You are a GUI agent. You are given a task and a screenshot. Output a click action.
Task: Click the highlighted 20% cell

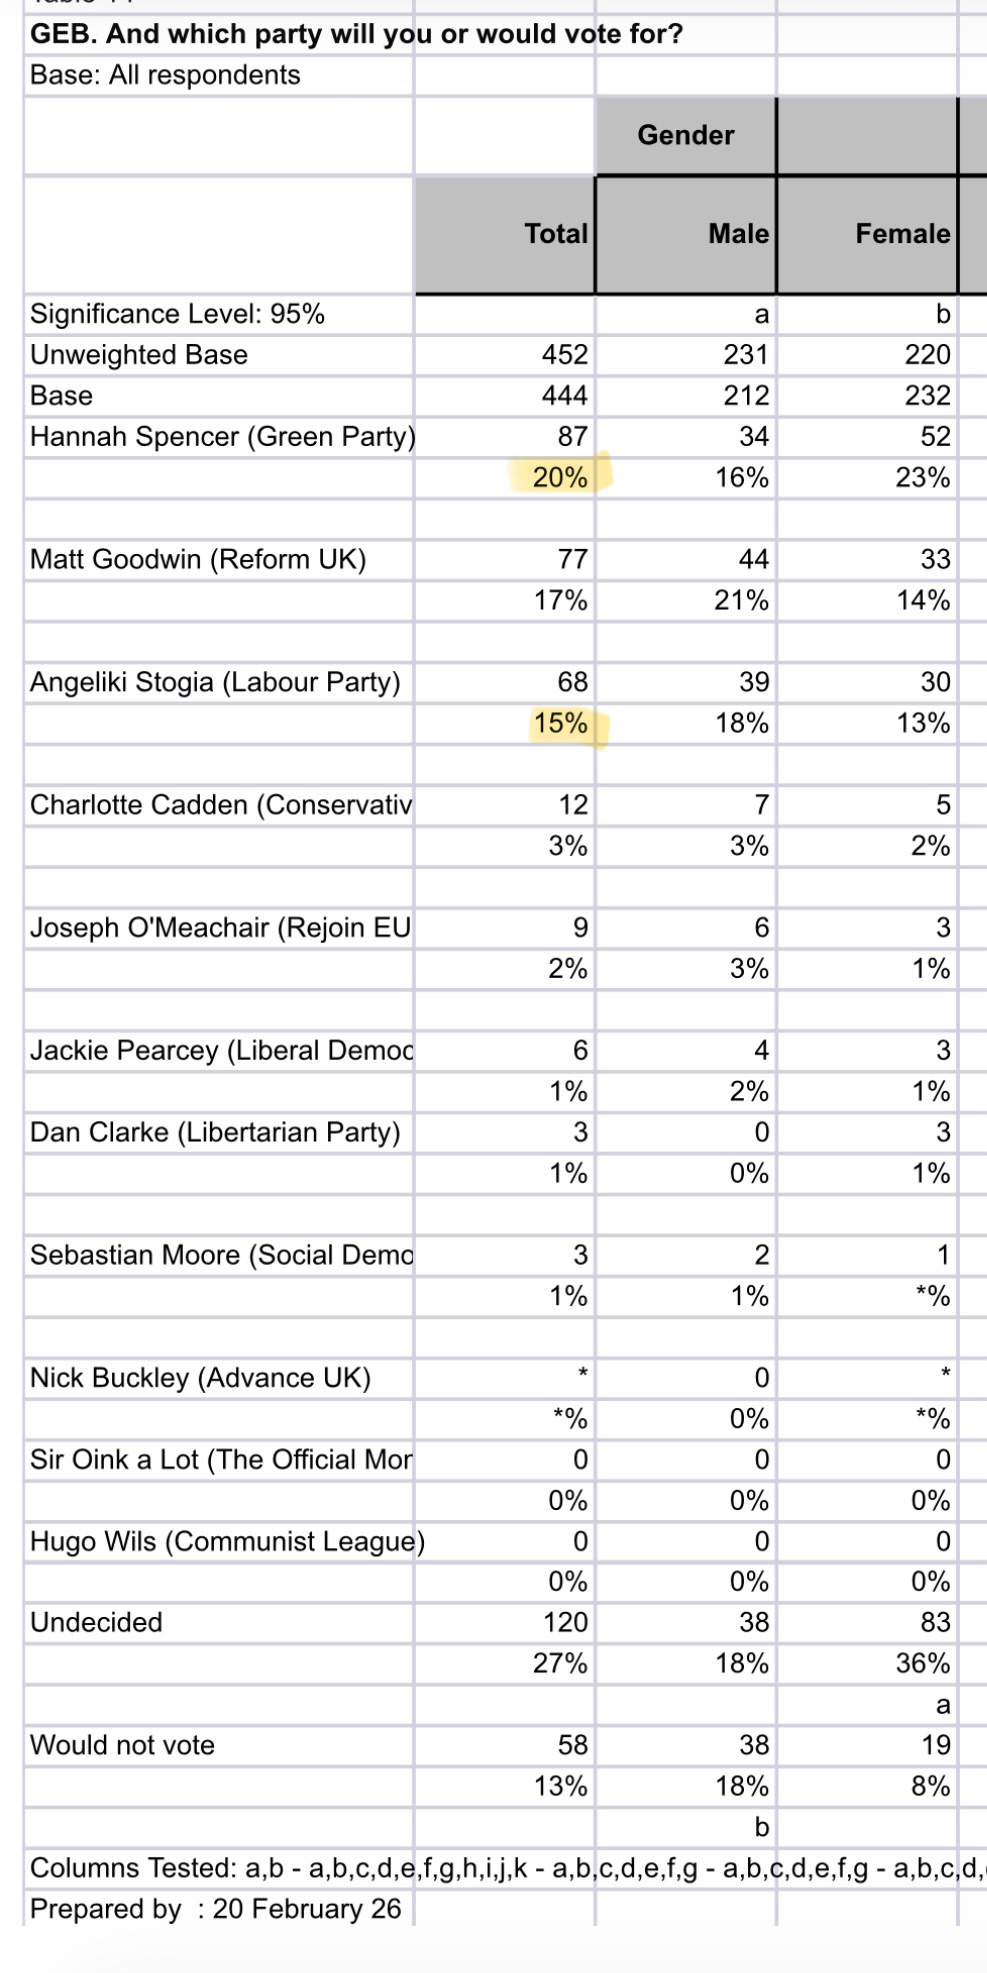tap(560, 477)
